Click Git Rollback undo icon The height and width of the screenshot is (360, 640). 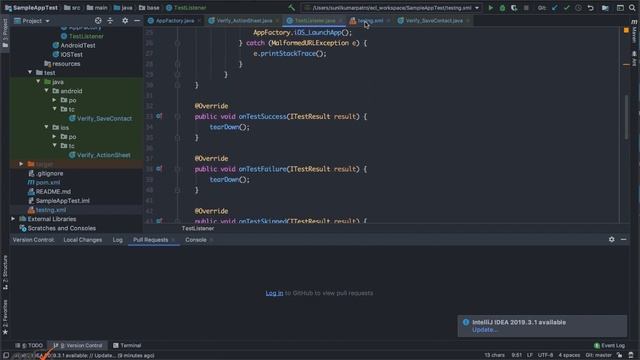click(591, 8)
